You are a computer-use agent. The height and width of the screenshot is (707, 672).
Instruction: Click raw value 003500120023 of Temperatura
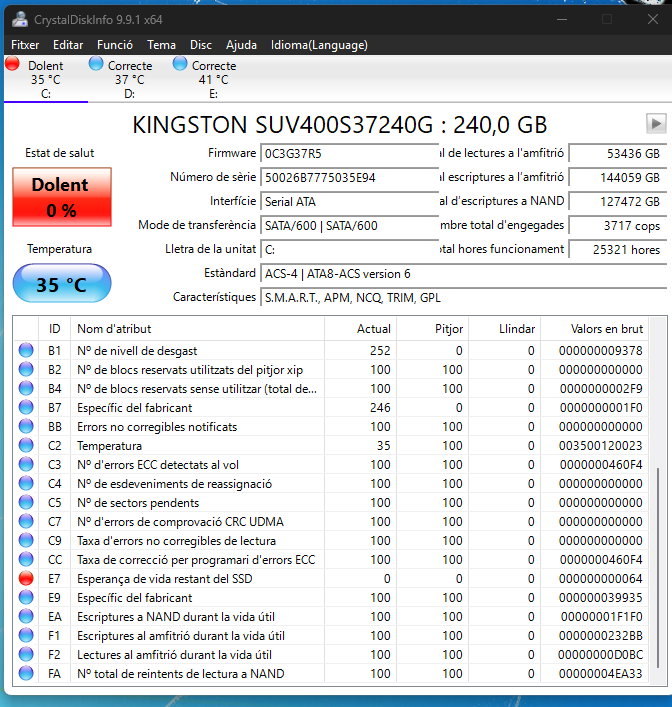click(x=600, y=445)
